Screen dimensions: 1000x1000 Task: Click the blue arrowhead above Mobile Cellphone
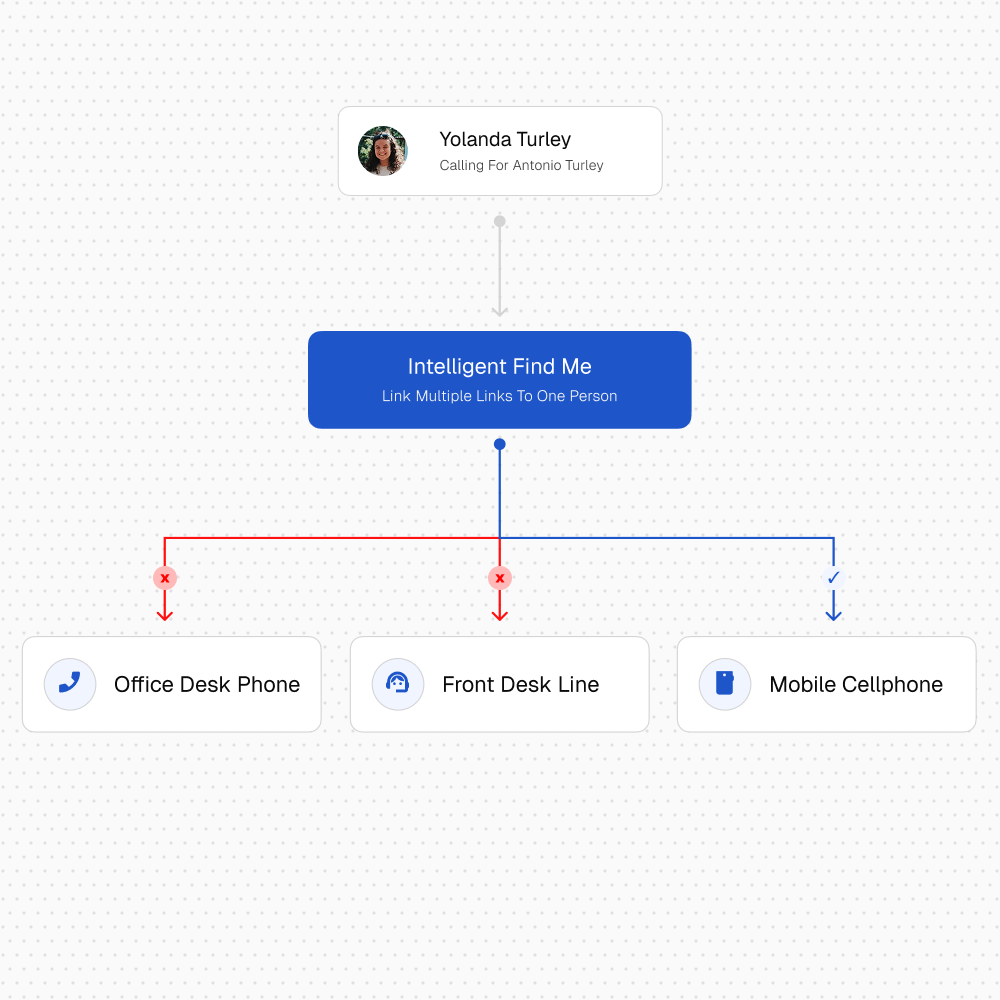833,614
